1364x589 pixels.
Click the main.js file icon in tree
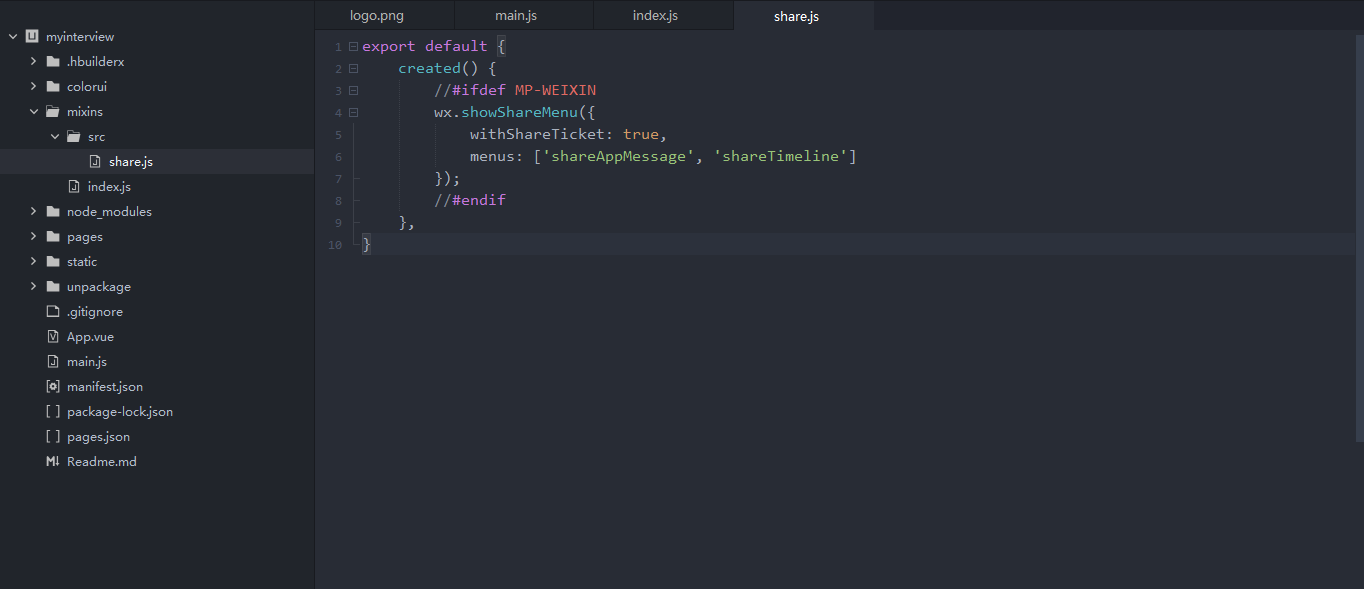pos(53,361)
